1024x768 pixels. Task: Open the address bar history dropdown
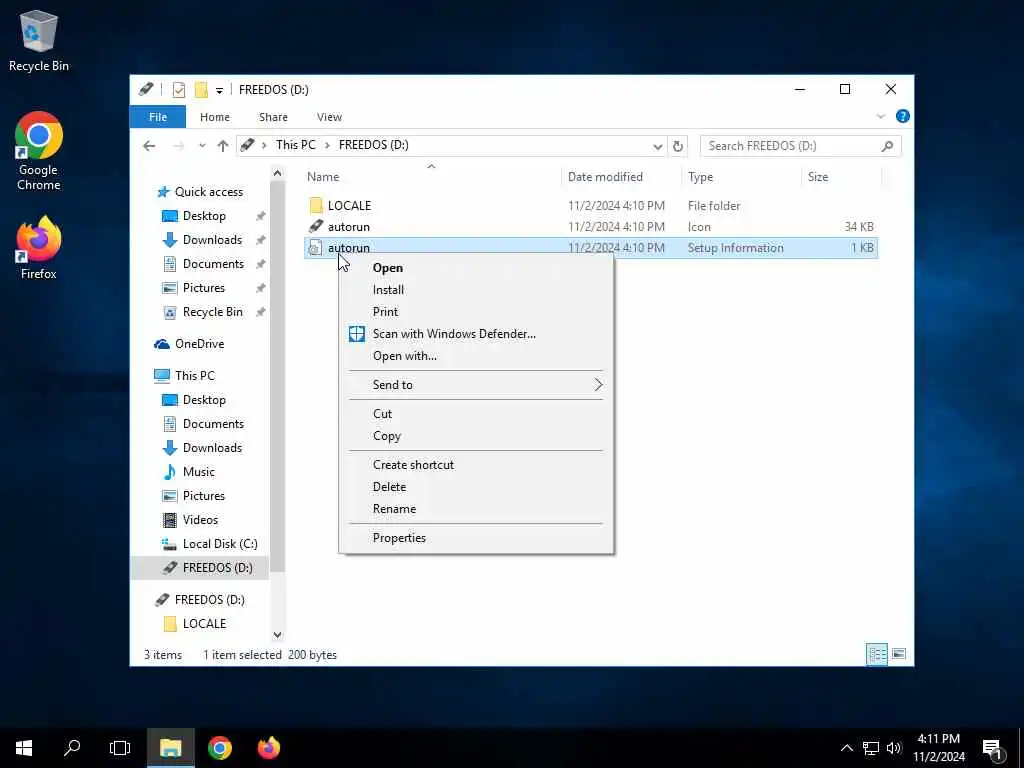pos(658,146)
